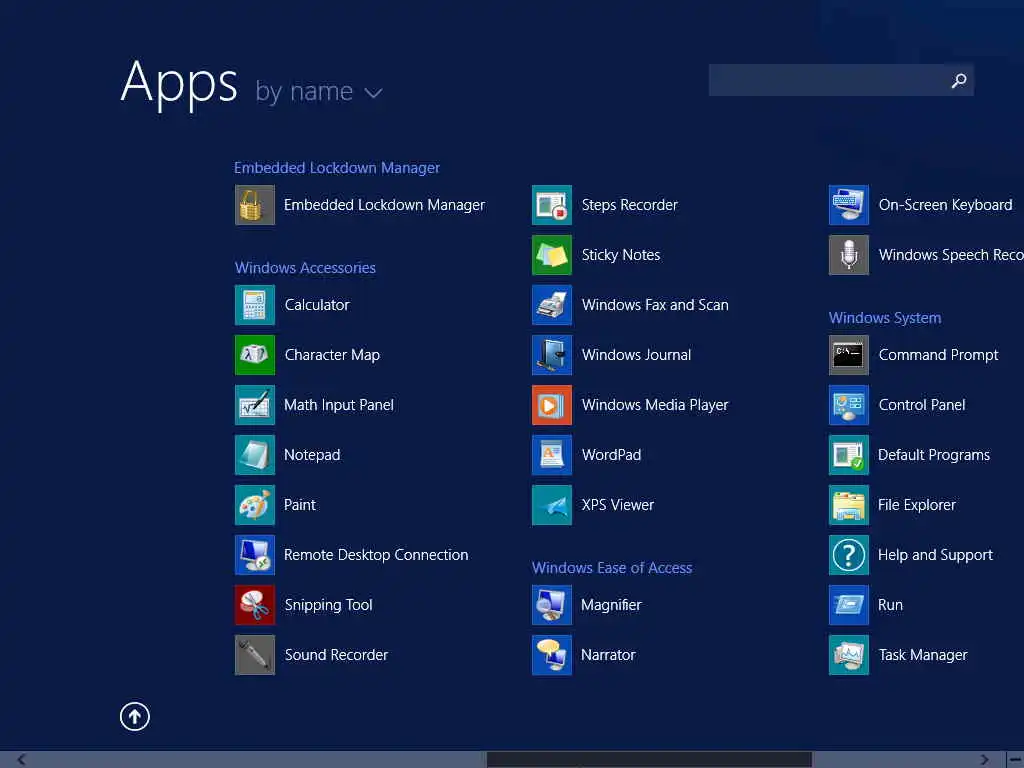Image resolution: width=1024 pixels, height=768 pixels.
Task: Click the 'XPS Viewer' label text
Action: (618, 505)
